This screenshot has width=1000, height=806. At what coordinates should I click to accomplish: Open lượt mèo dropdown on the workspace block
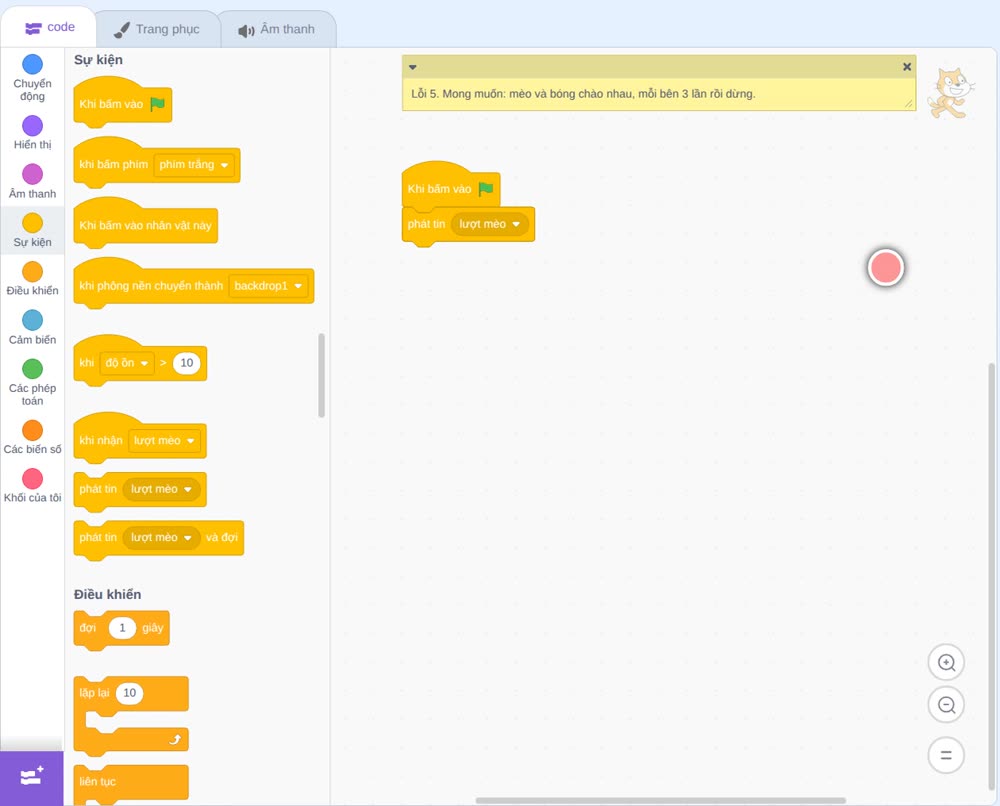[490, 224]
